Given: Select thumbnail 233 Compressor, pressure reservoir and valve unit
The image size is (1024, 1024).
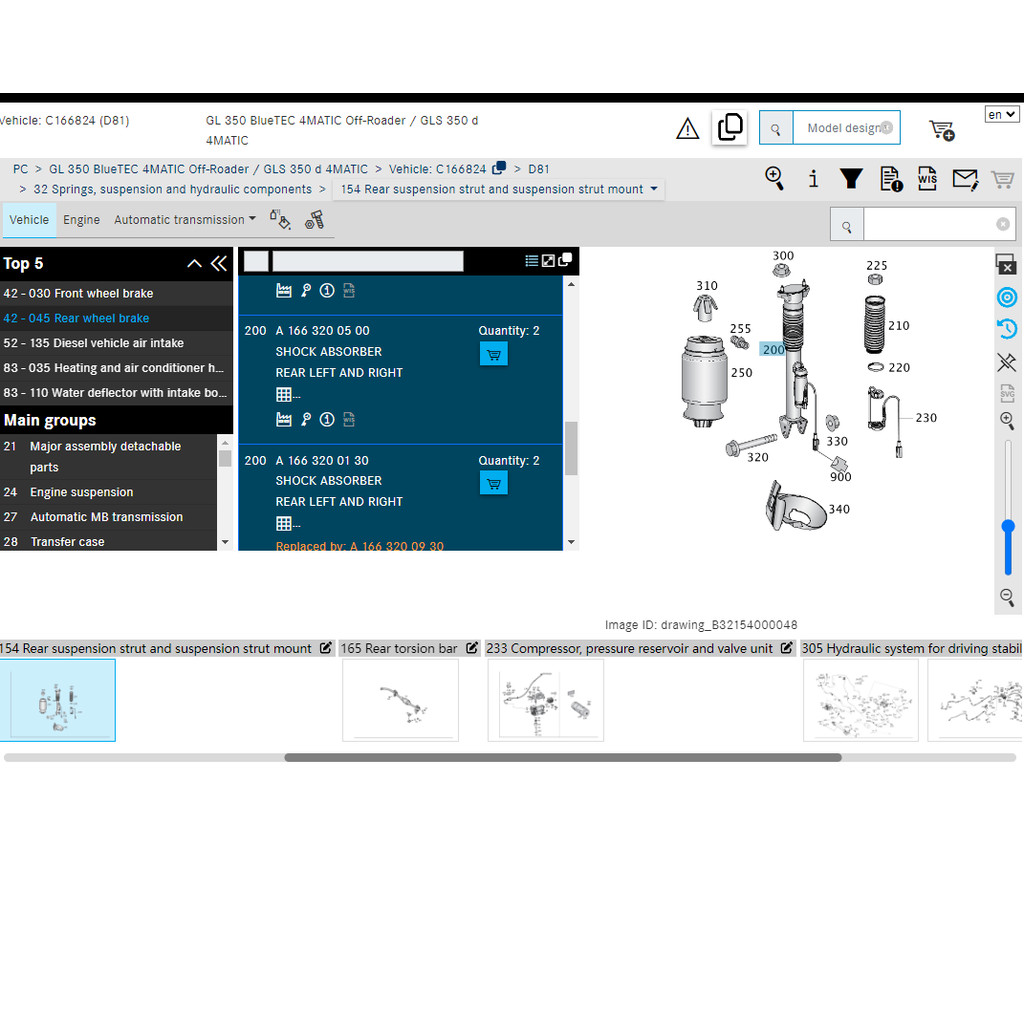Looking at the screenshot, I should tap(545, 700).
